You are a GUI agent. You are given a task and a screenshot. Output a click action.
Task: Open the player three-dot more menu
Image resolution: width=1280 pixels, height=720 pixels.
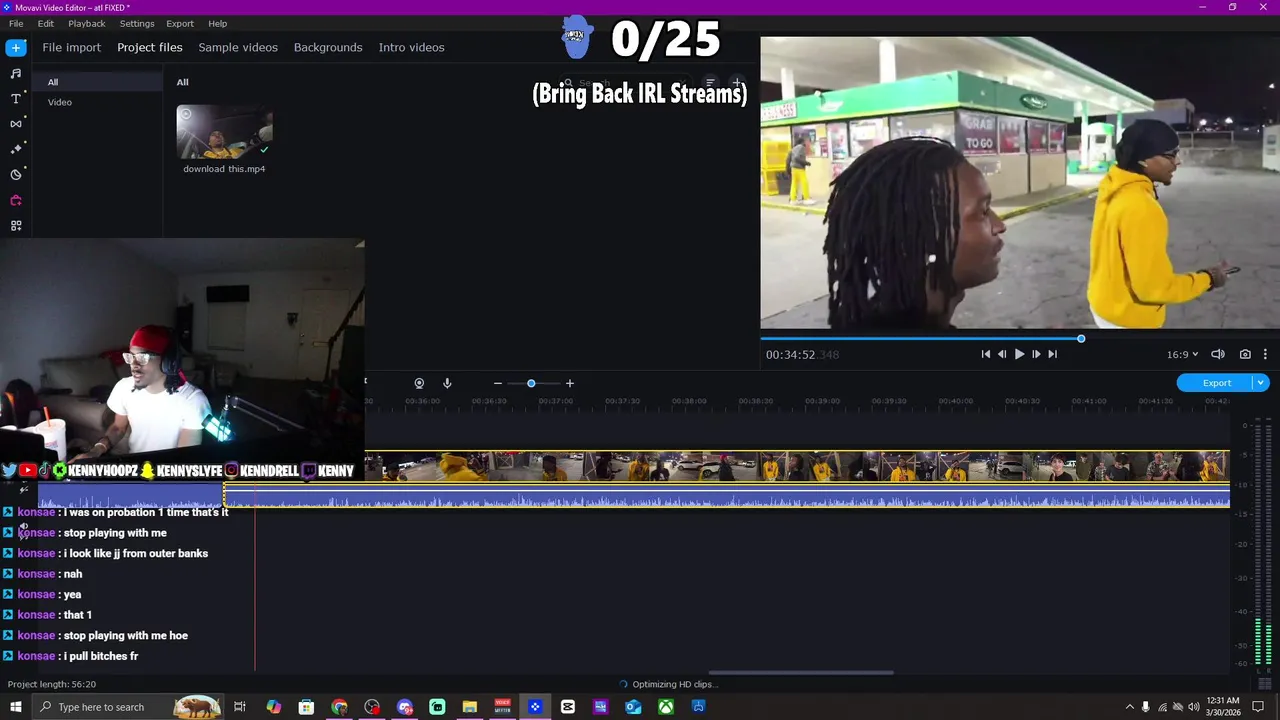coord(1265,354)
